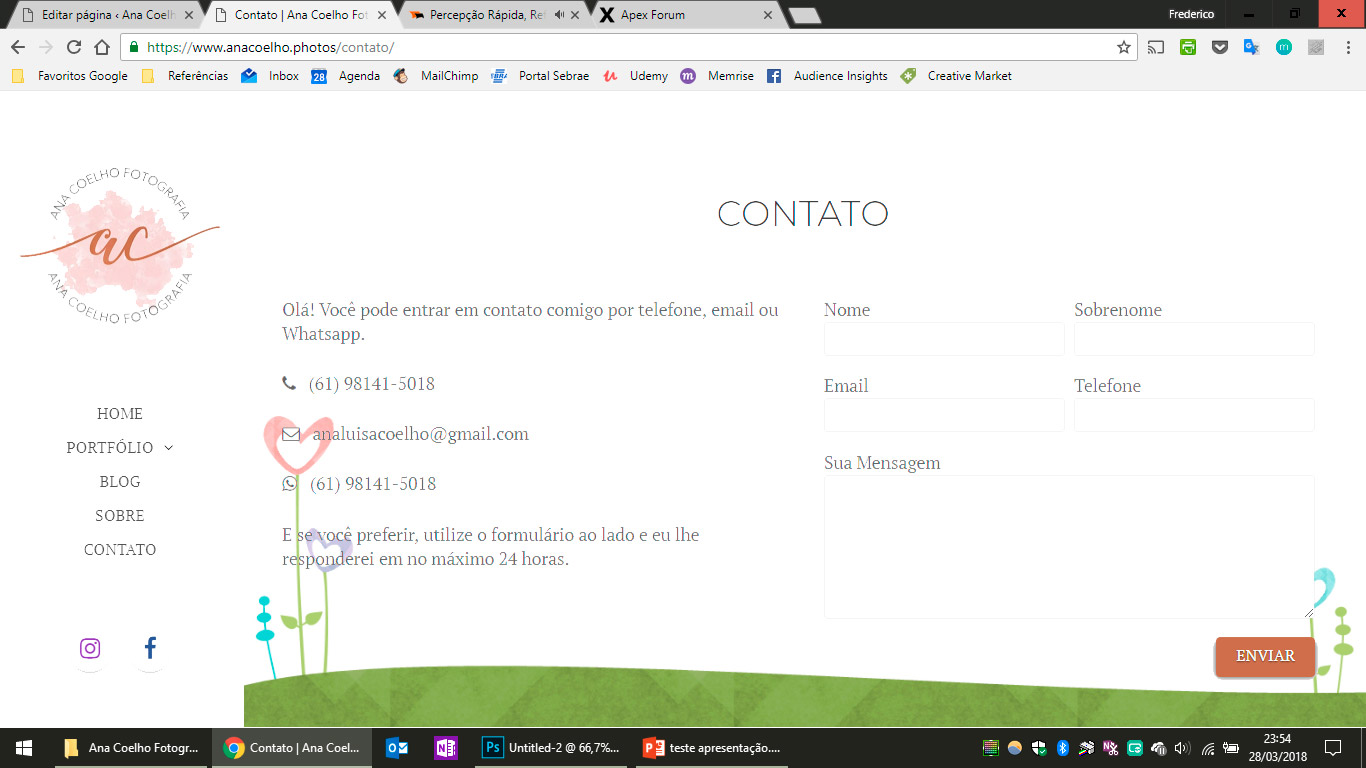
Task: Open the Instagram profile icon
Action: pos(90,648)
